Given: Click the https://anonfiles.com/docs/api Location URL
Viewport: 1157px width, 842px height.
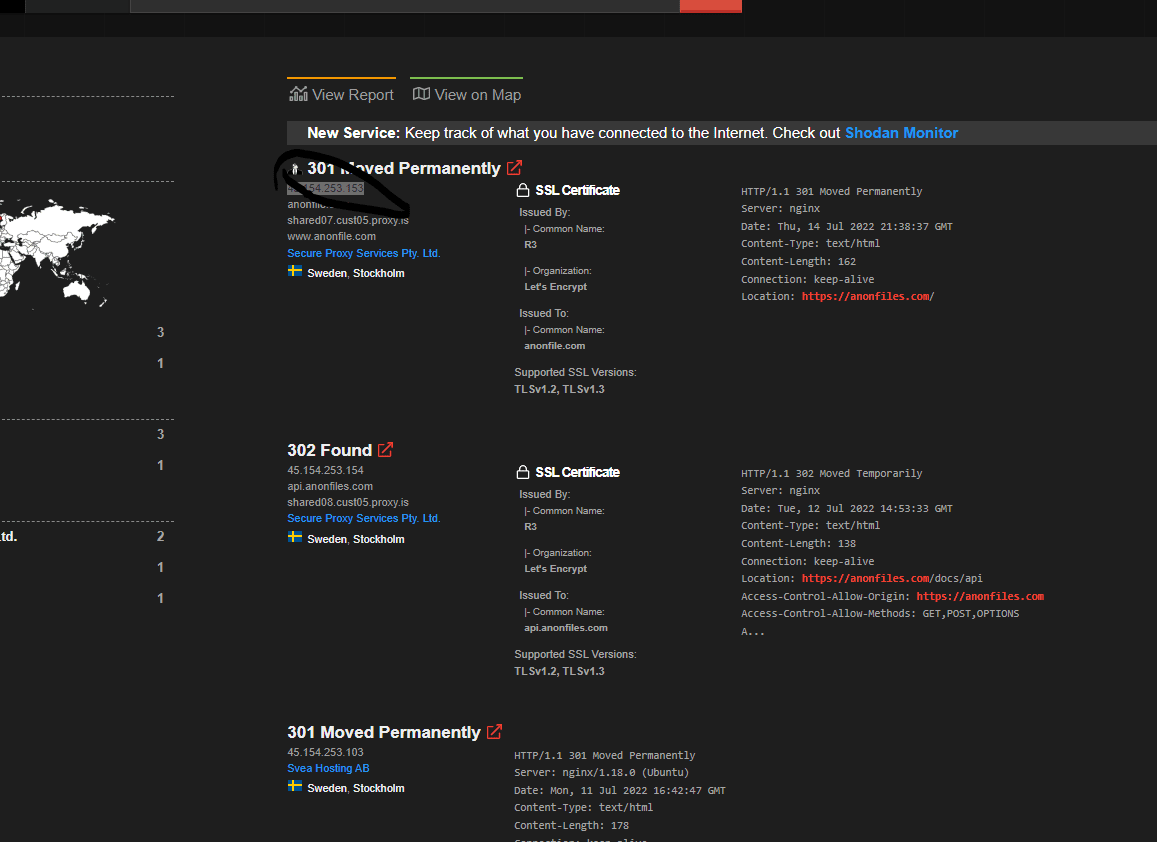Looking at the screenshot, I should coord(892,579).
